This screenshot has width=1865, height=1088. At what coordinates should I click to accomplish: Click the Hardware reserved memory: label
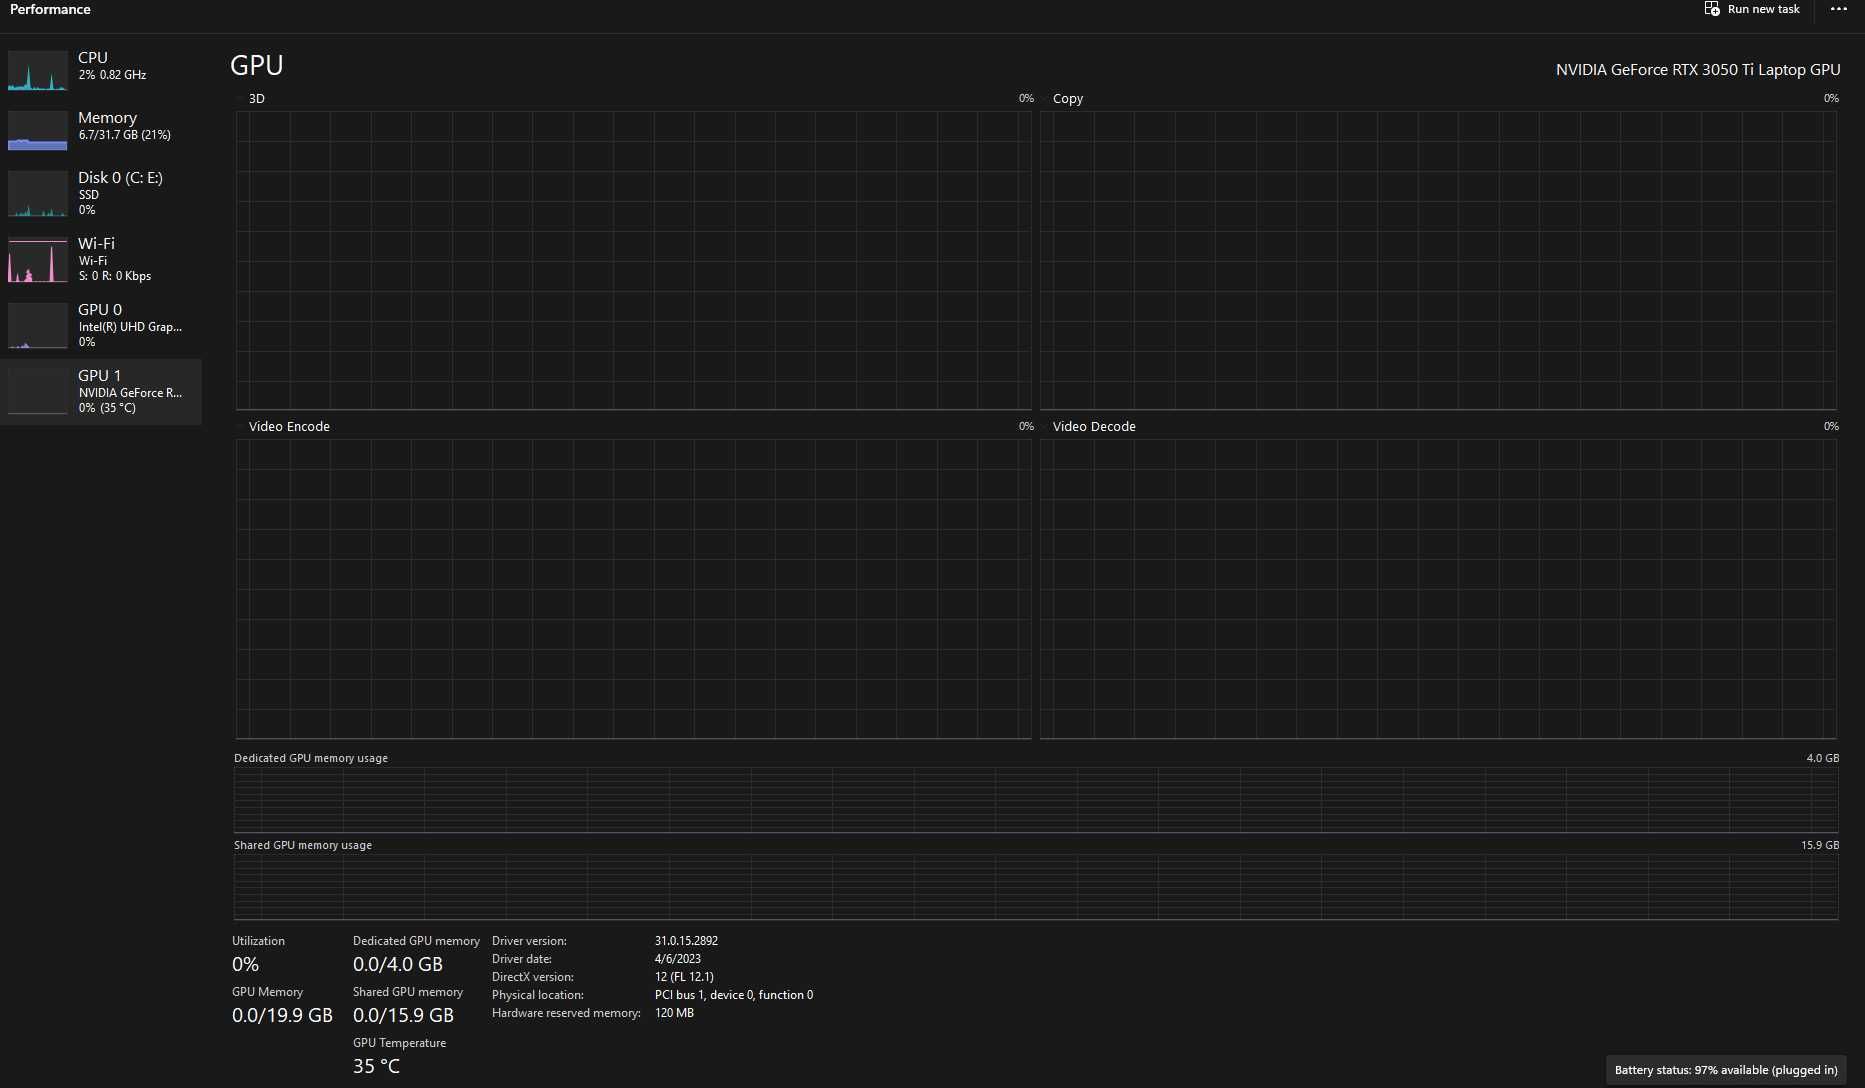point(566,1013)
